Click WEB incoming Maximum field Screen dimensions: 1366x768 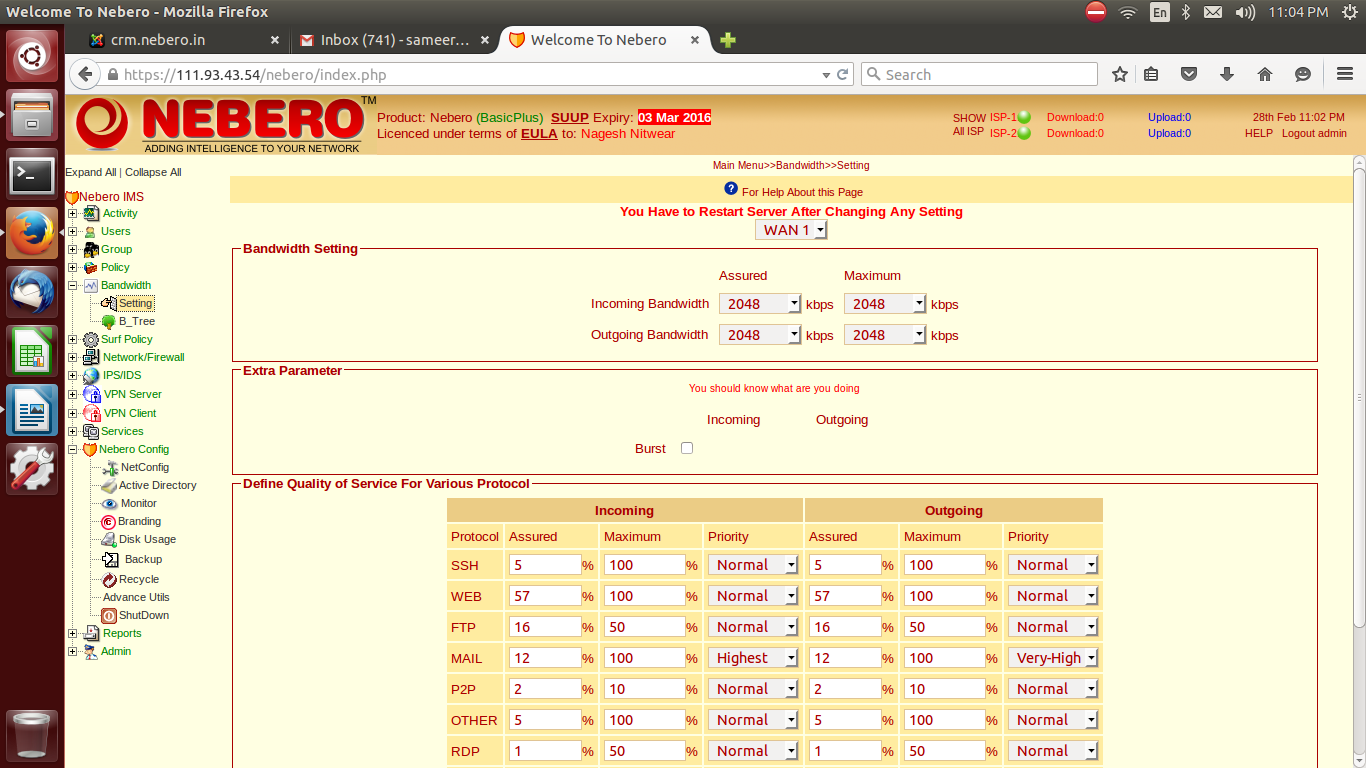coord(645,596)
